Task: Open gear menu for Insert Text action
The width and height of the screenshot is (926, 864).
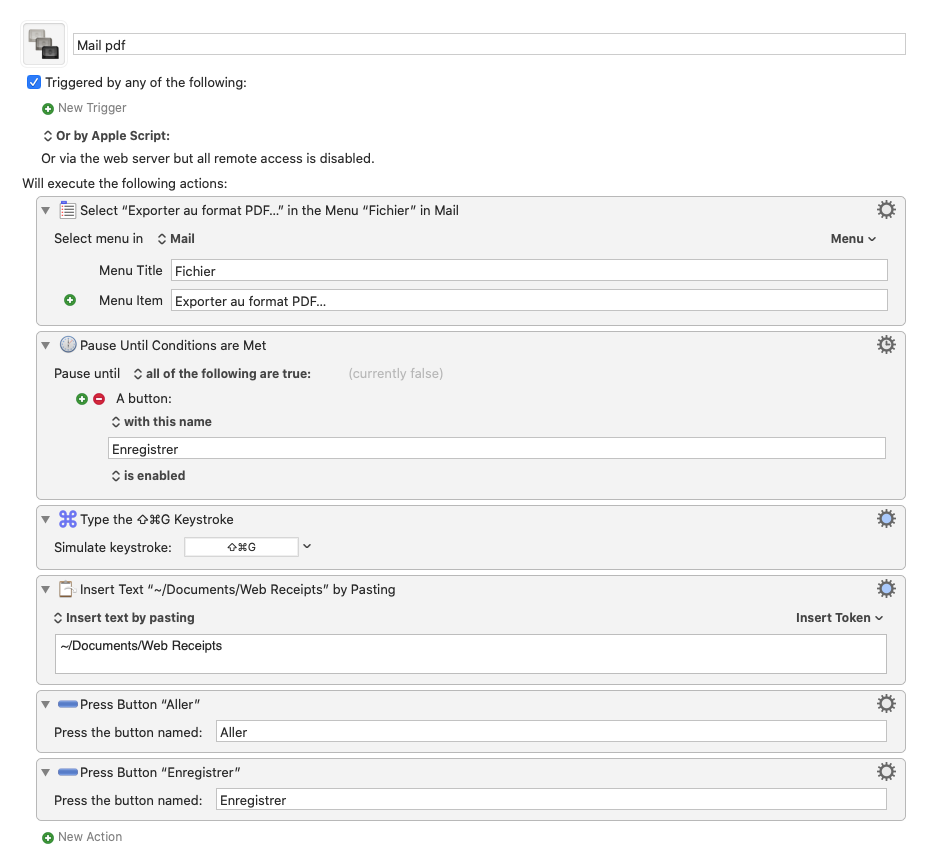Action: (886, 589)
